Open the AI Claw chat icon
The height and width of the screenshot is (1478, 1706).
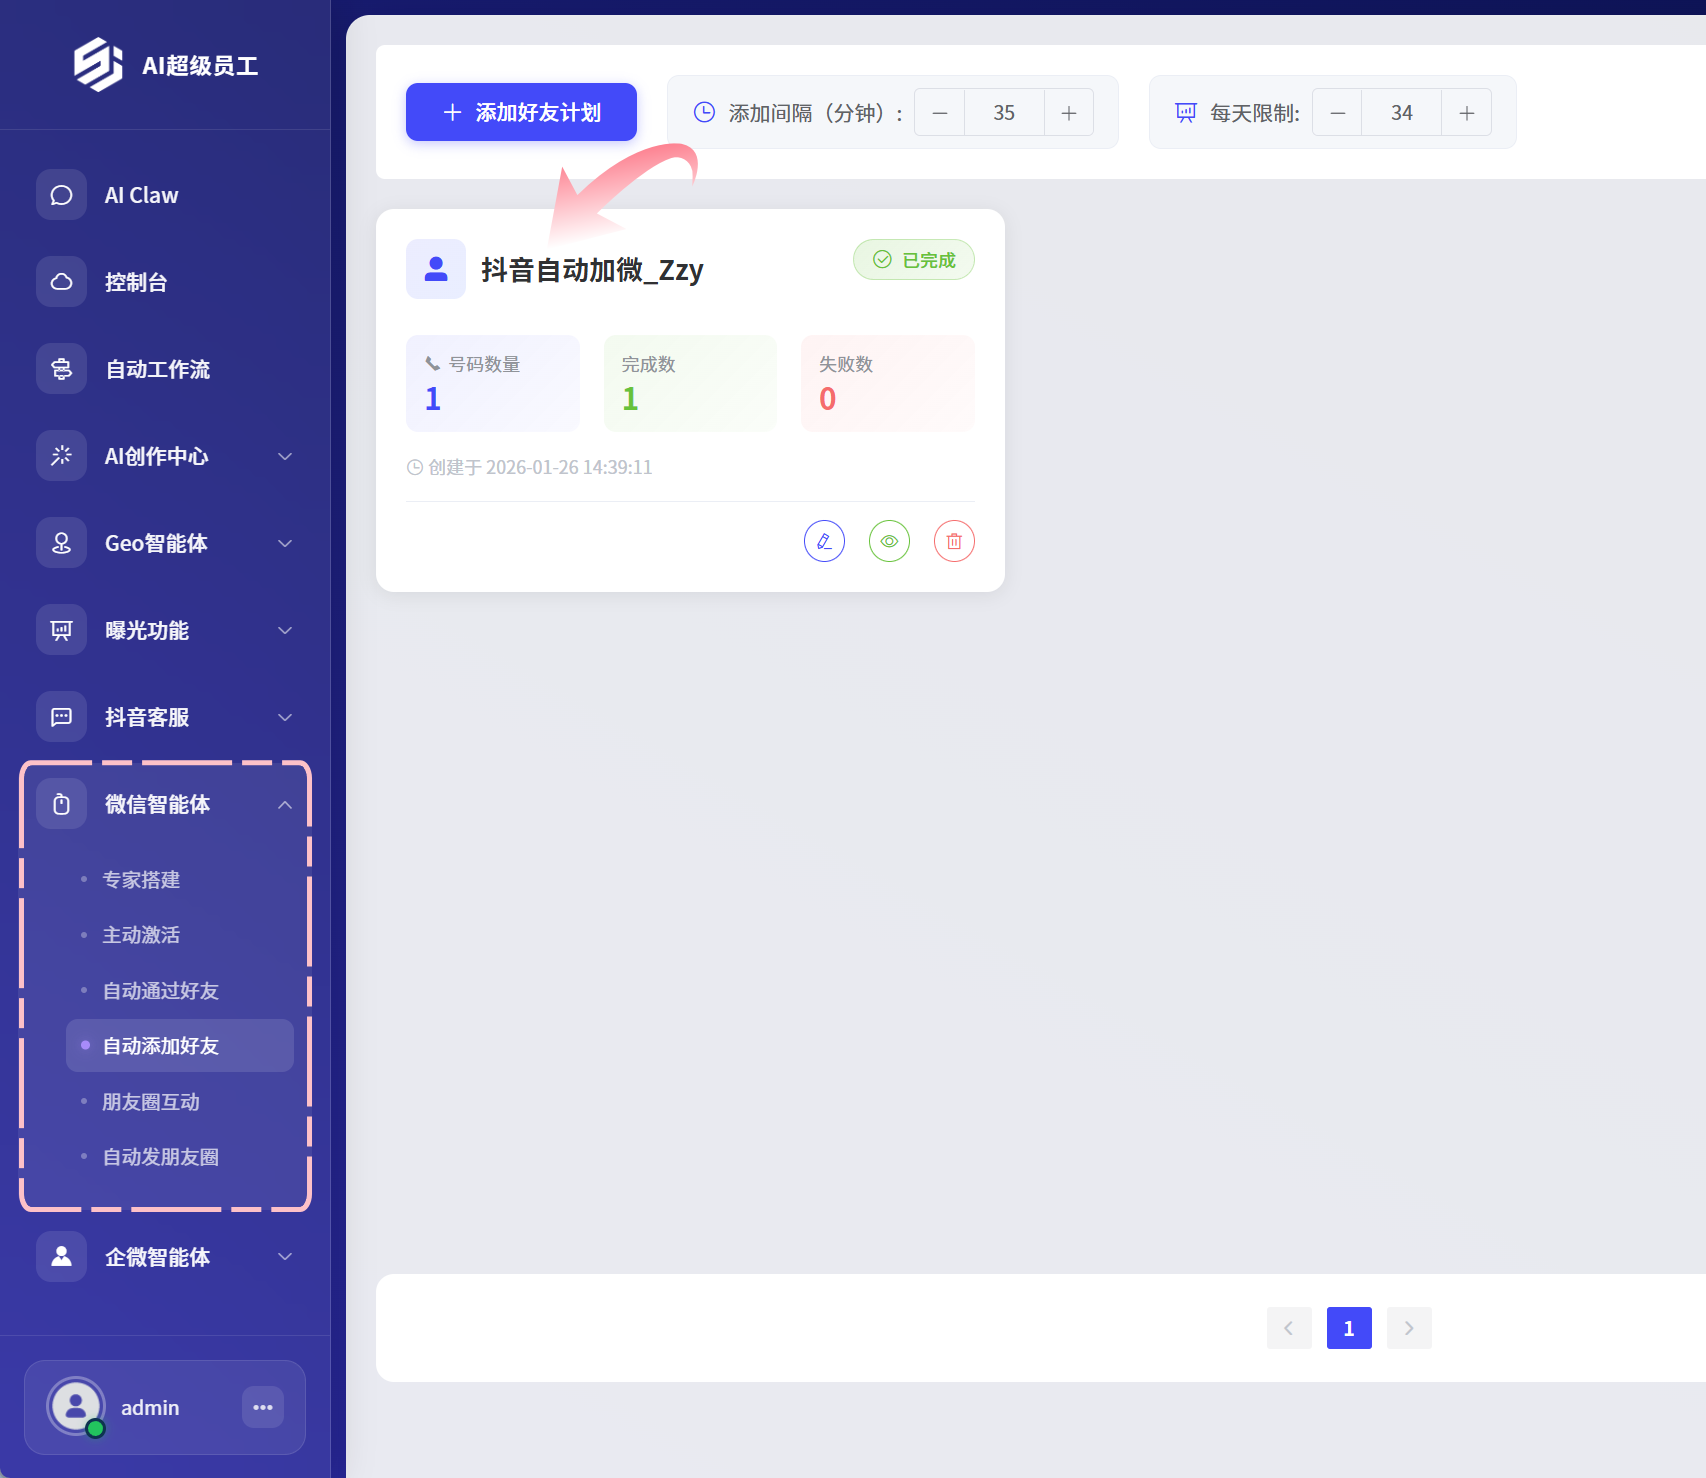pyautogui.click(x=61, y=194)
